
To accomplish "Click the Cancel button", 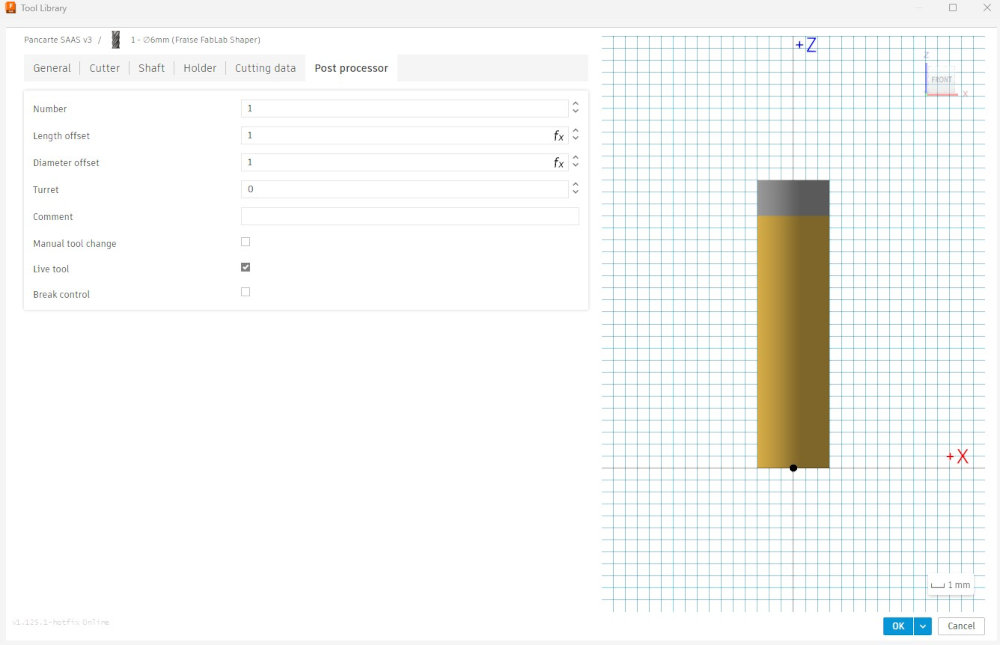I will 961,626.
